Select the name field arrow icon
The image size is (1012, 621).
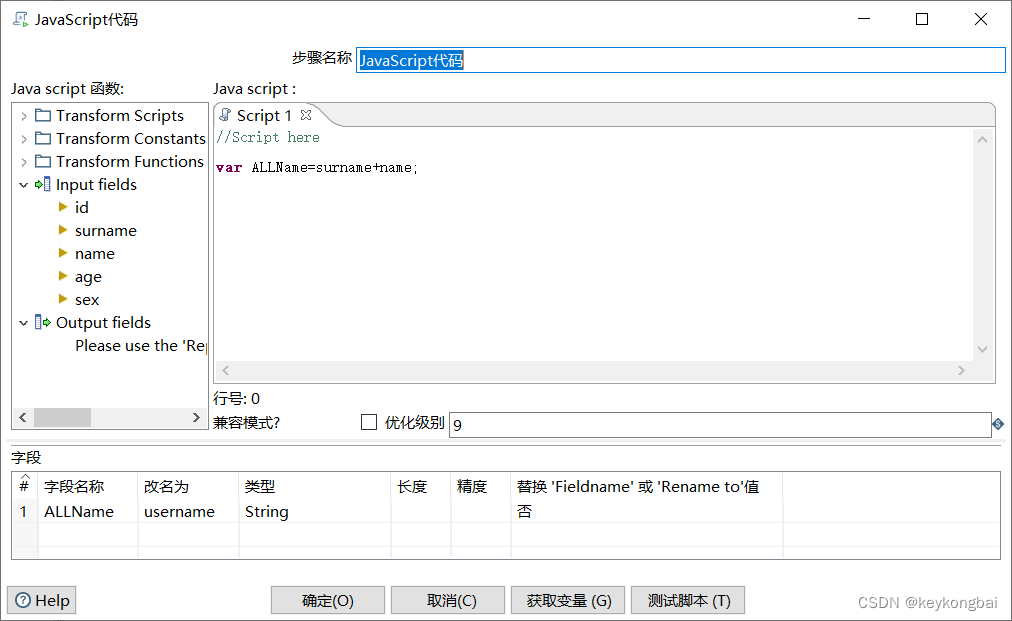click(x=62, y=253)
